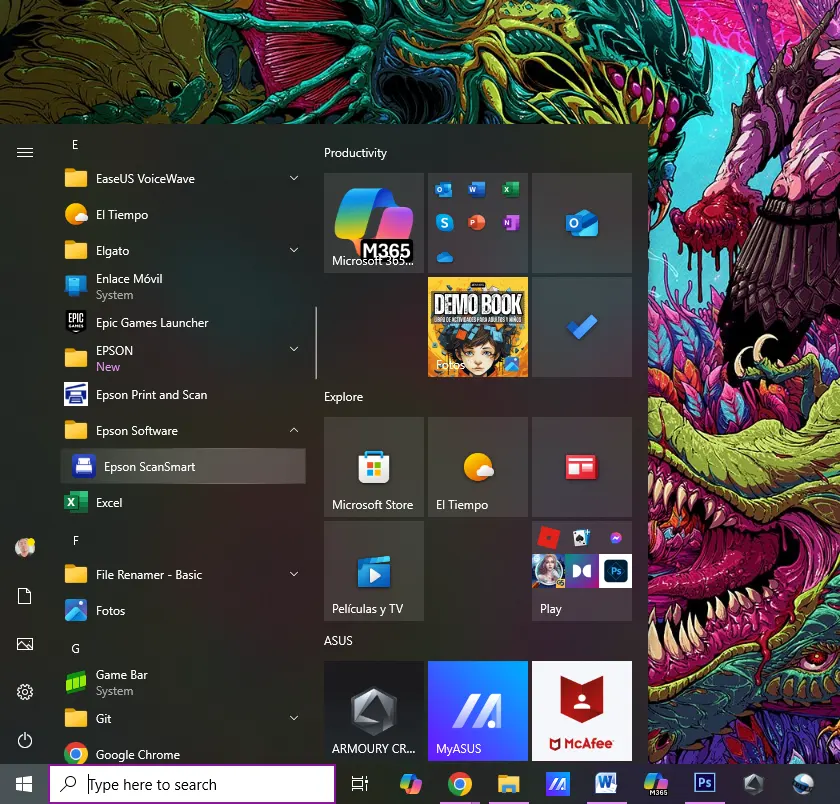This screenshot has height=804, width=840.
Task: Open the McAfee tile
Action: 582,711
